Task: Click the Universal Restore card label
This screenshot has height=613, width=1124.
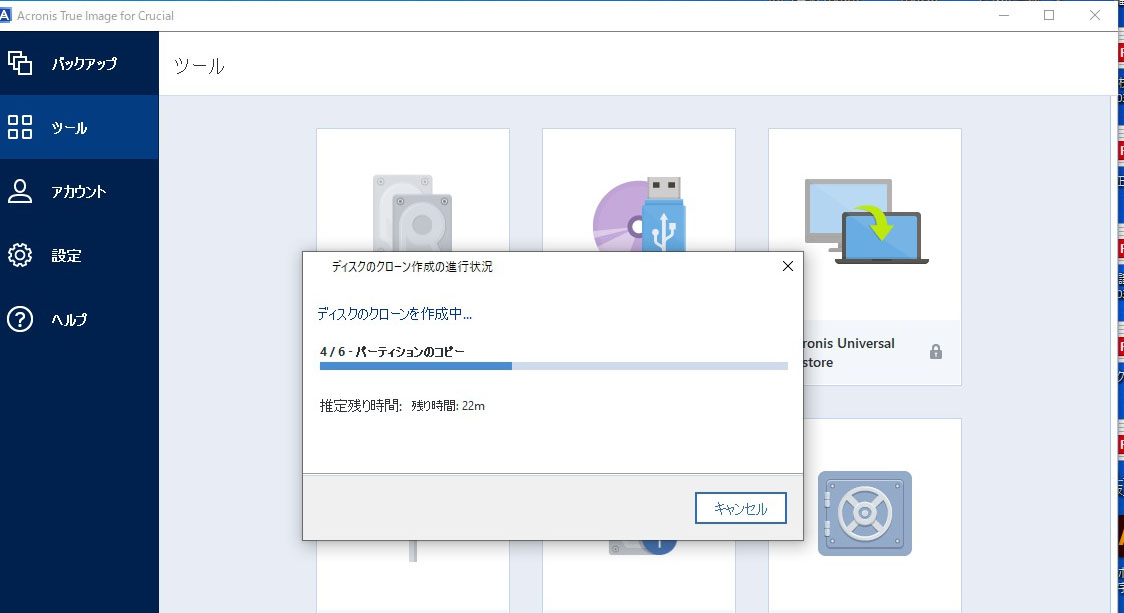Action: tap(849, 353)
